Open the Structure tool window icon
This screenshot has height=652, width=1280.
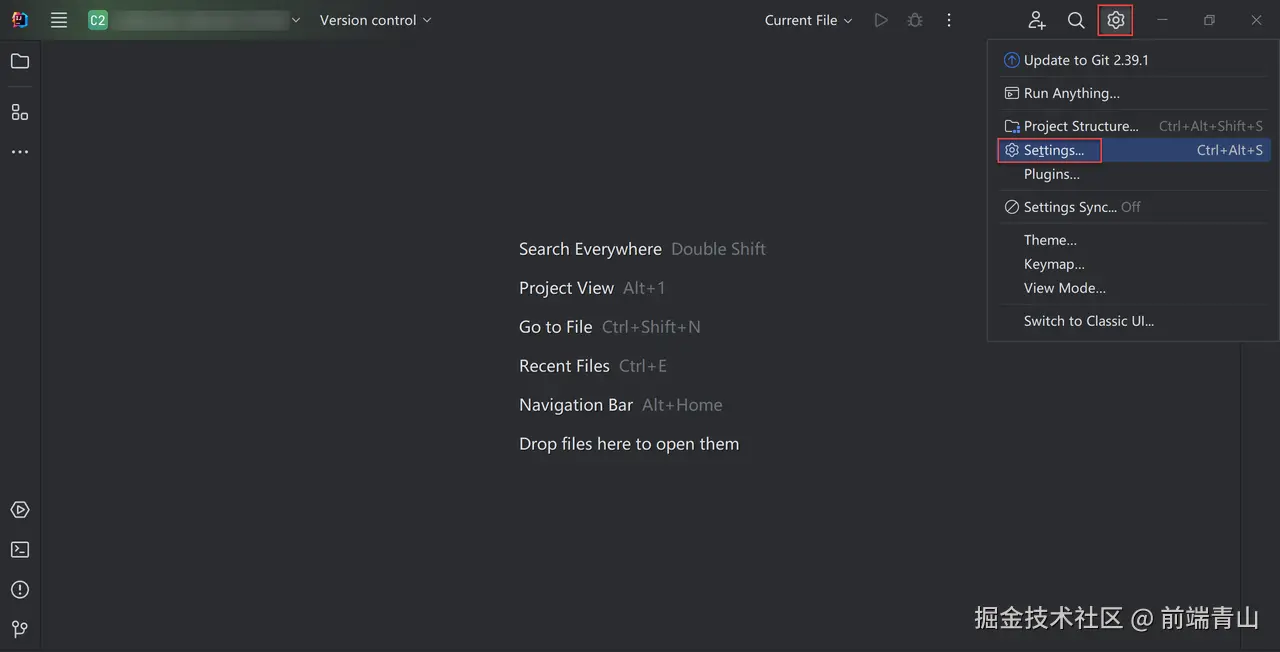tap(20, 112)
